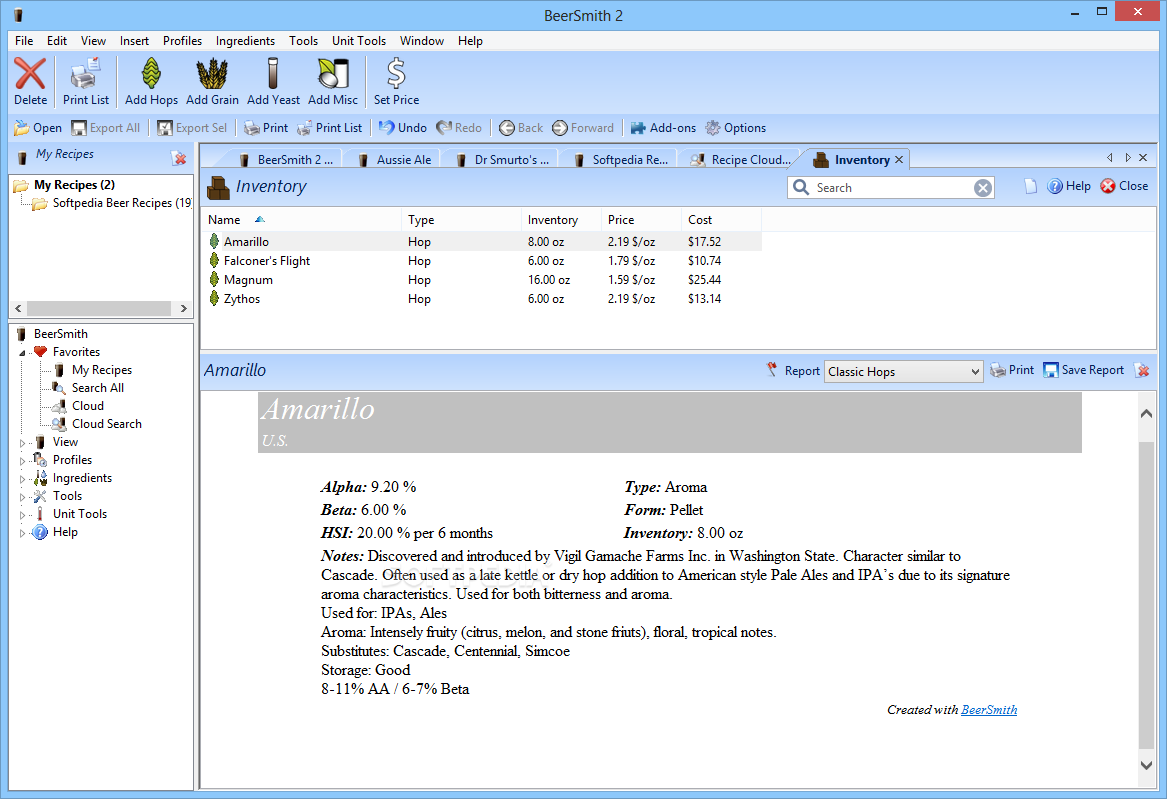Viewport: 1167px width, 799px height.
Task: Open the Unit Tools menu
Action: 359,41
